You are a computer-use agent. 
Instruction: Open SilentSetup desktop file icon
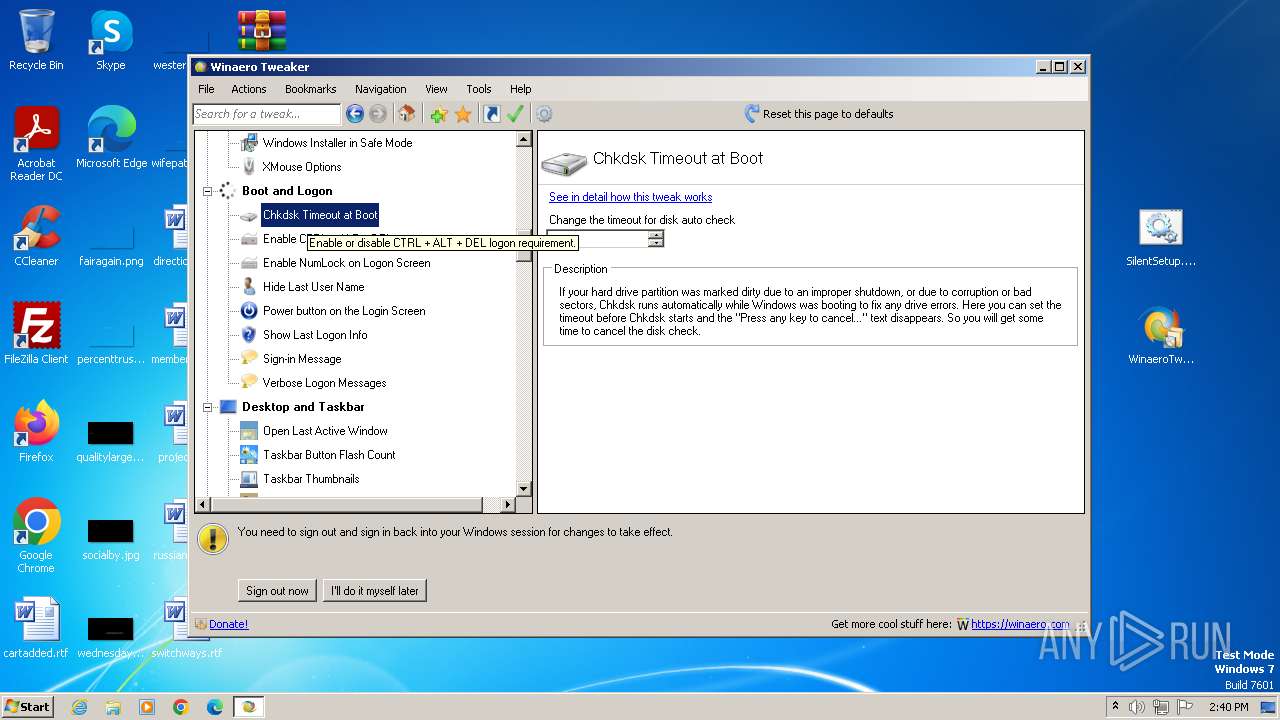coord(1161,238)
